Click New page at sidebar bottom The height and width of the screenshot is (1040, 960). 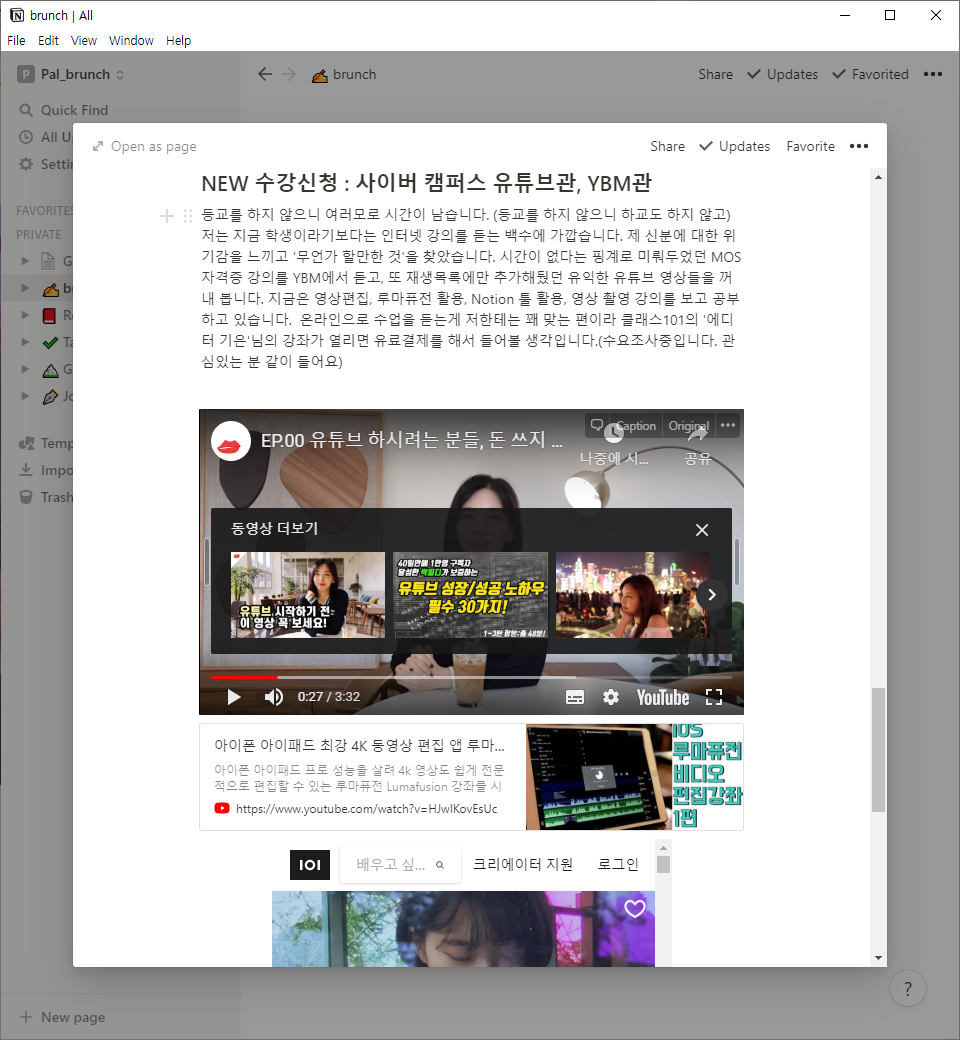pyautogui.click(x=62, y=1017)
